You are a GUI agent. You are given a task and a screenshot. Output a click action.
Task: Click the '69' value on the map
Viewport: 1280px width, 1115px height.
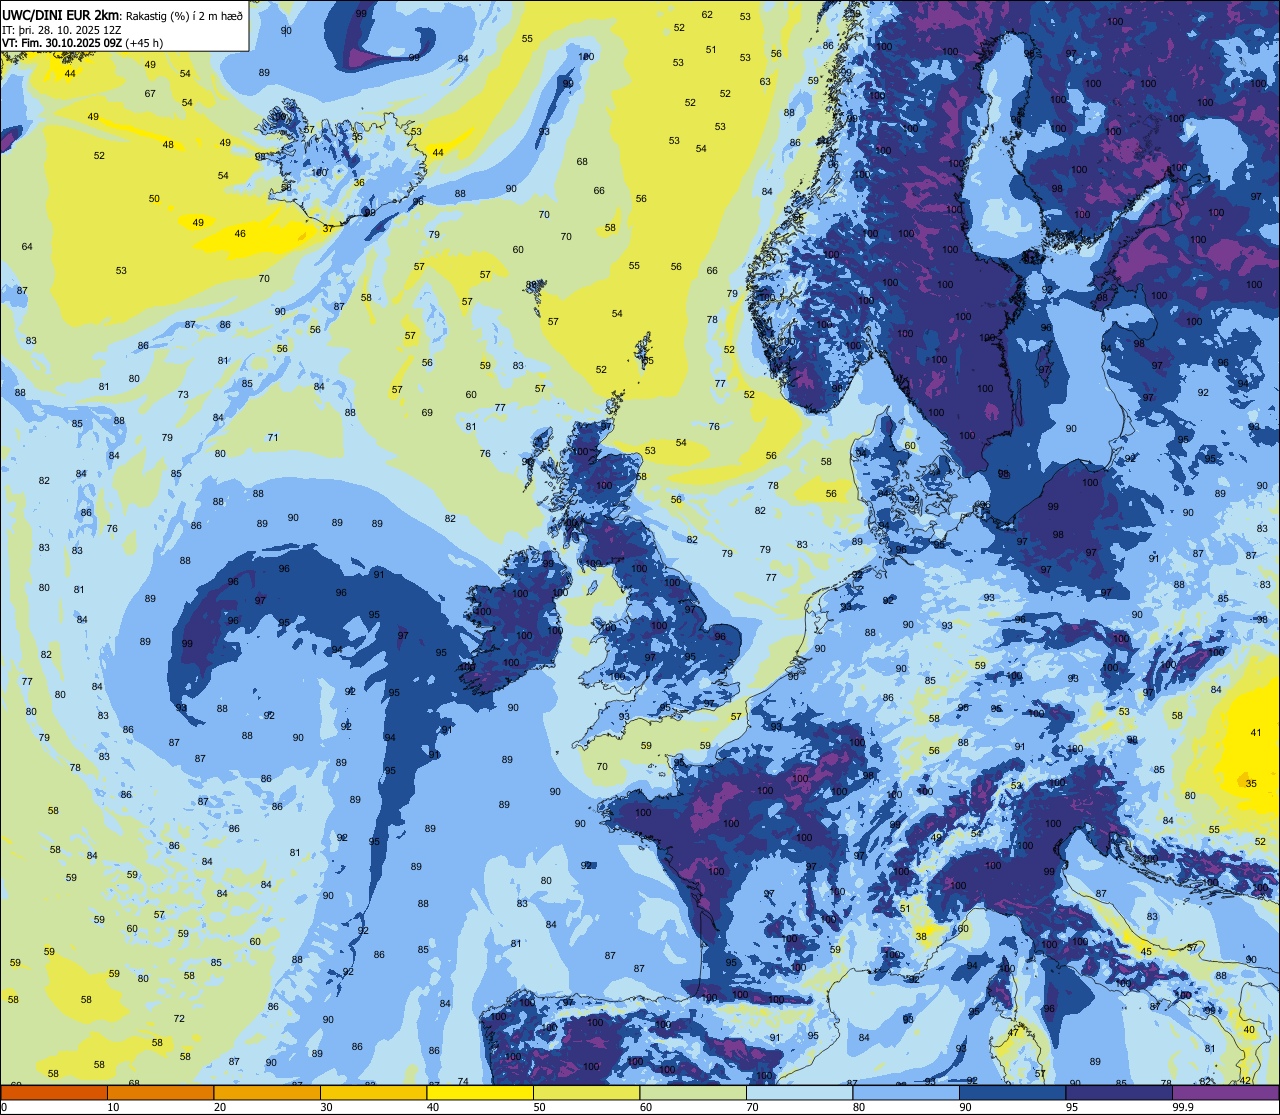pos(427,412)
